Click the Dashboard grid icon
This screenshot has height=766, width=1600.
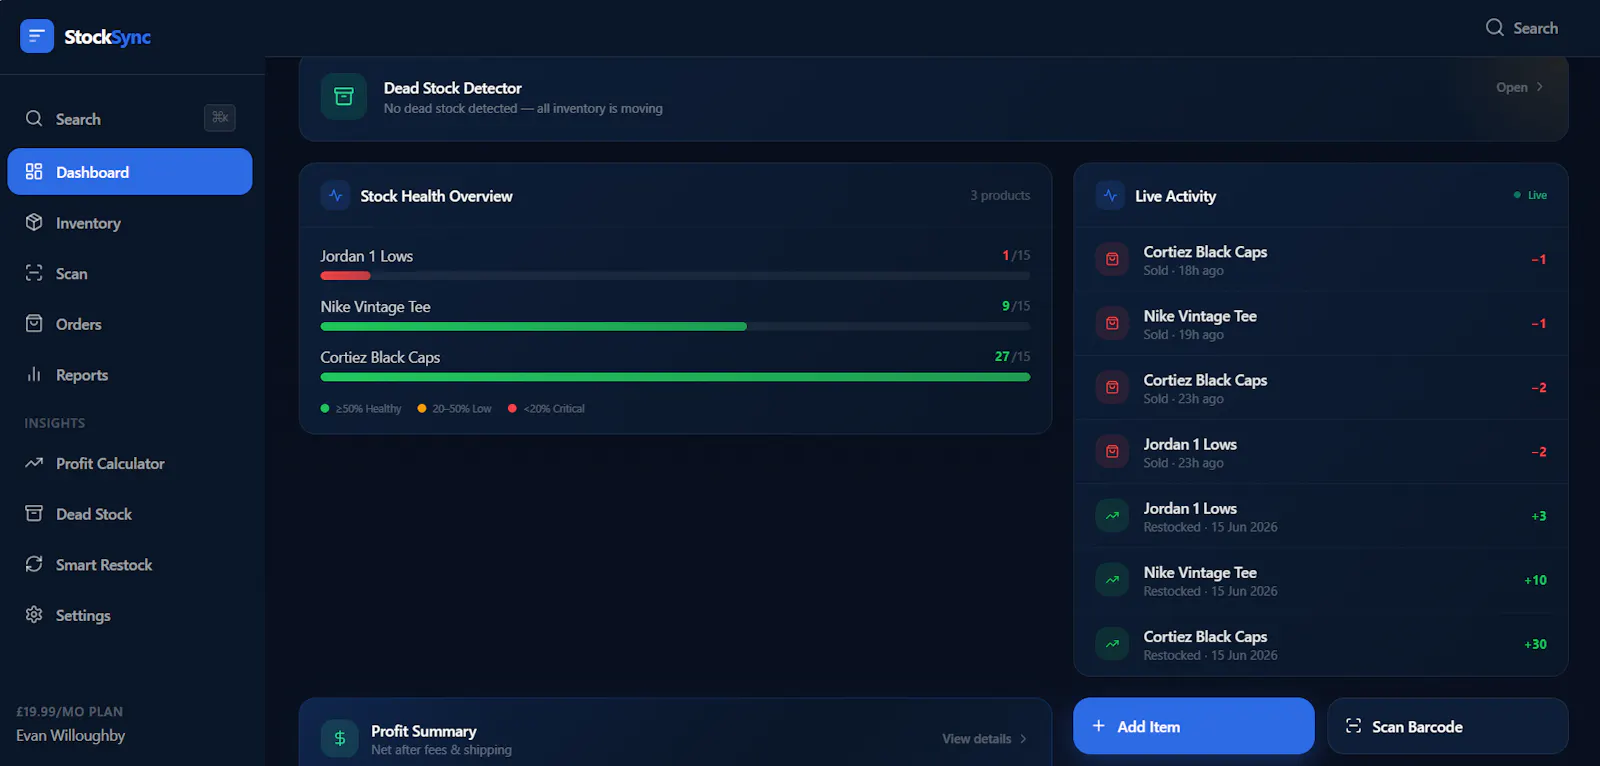(x=34, y=171)
